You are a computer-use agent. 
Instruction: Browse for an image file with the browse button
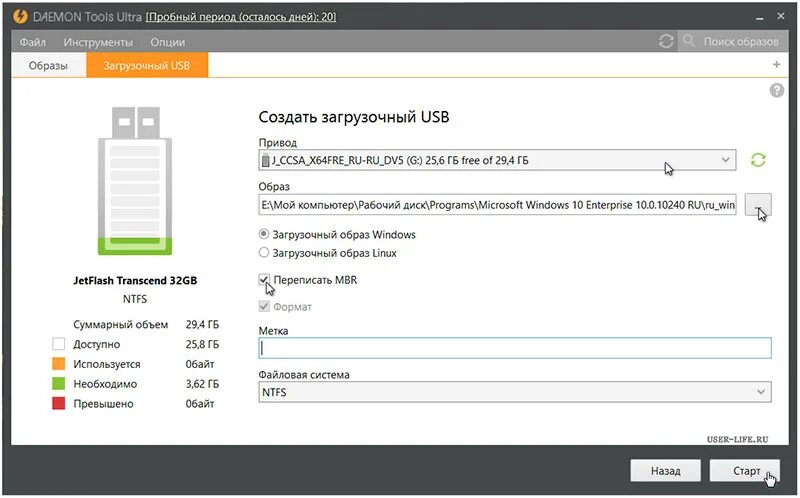(758, 205)
